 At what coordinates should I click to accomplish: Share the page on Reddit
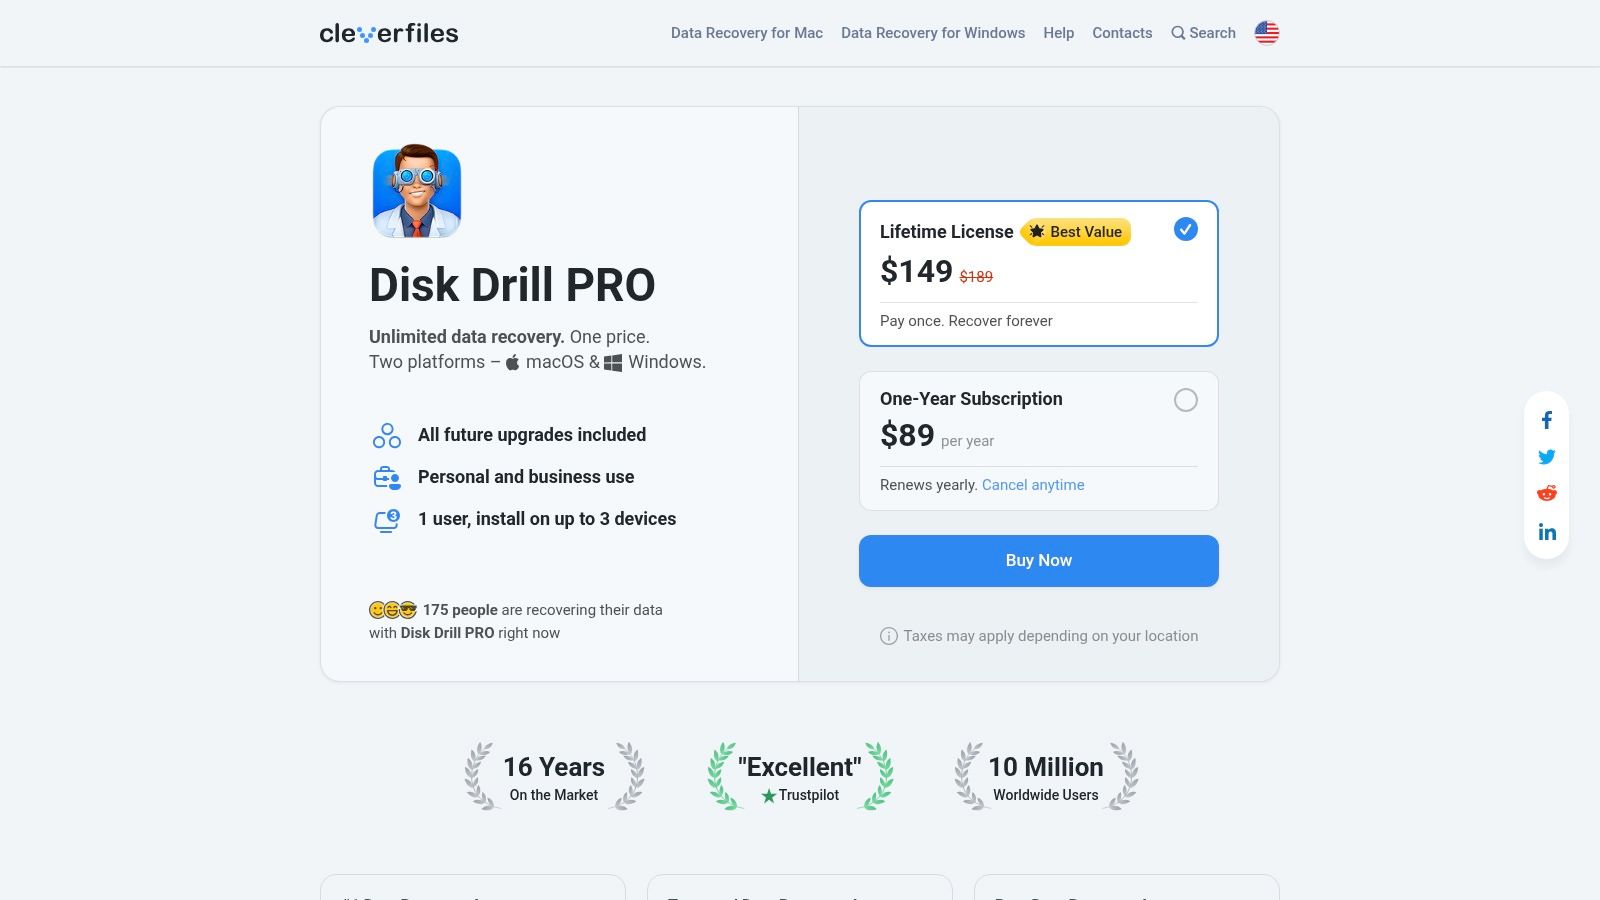click(x=1547, y=492)
